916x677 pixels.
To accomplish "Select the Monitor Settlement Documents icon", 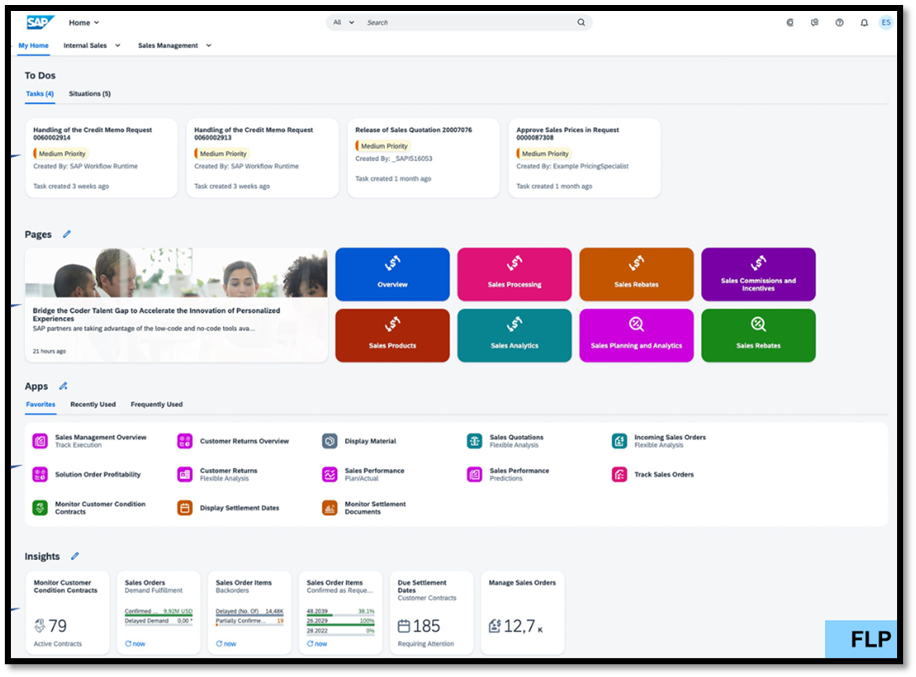I will tap(330, 508).
